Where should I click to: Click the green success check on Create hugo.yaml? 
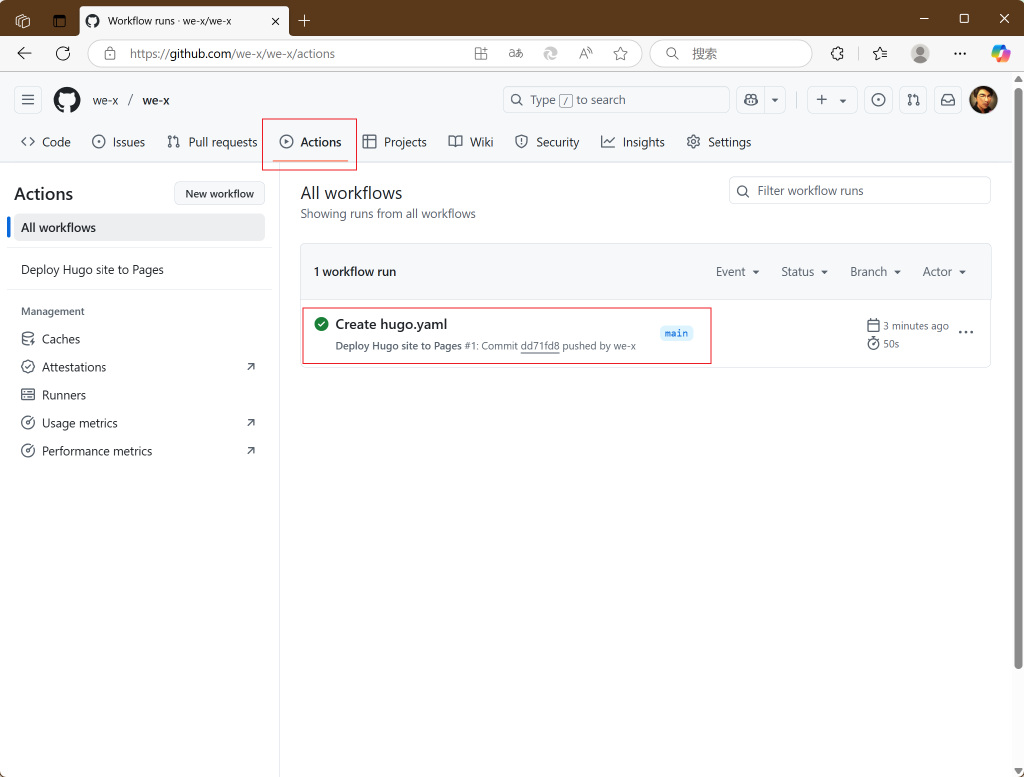321,324
